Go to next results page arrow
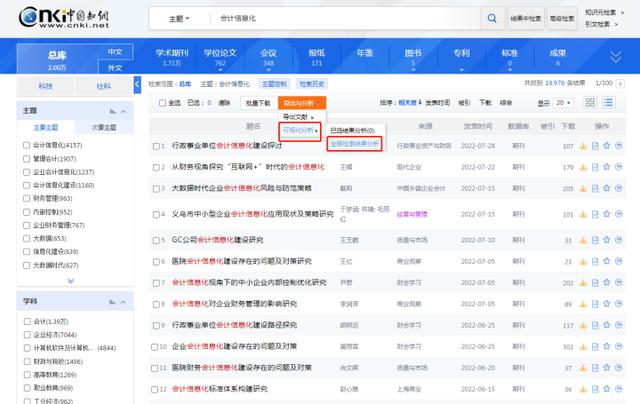640x404 pixels. (x=620, y=84)
